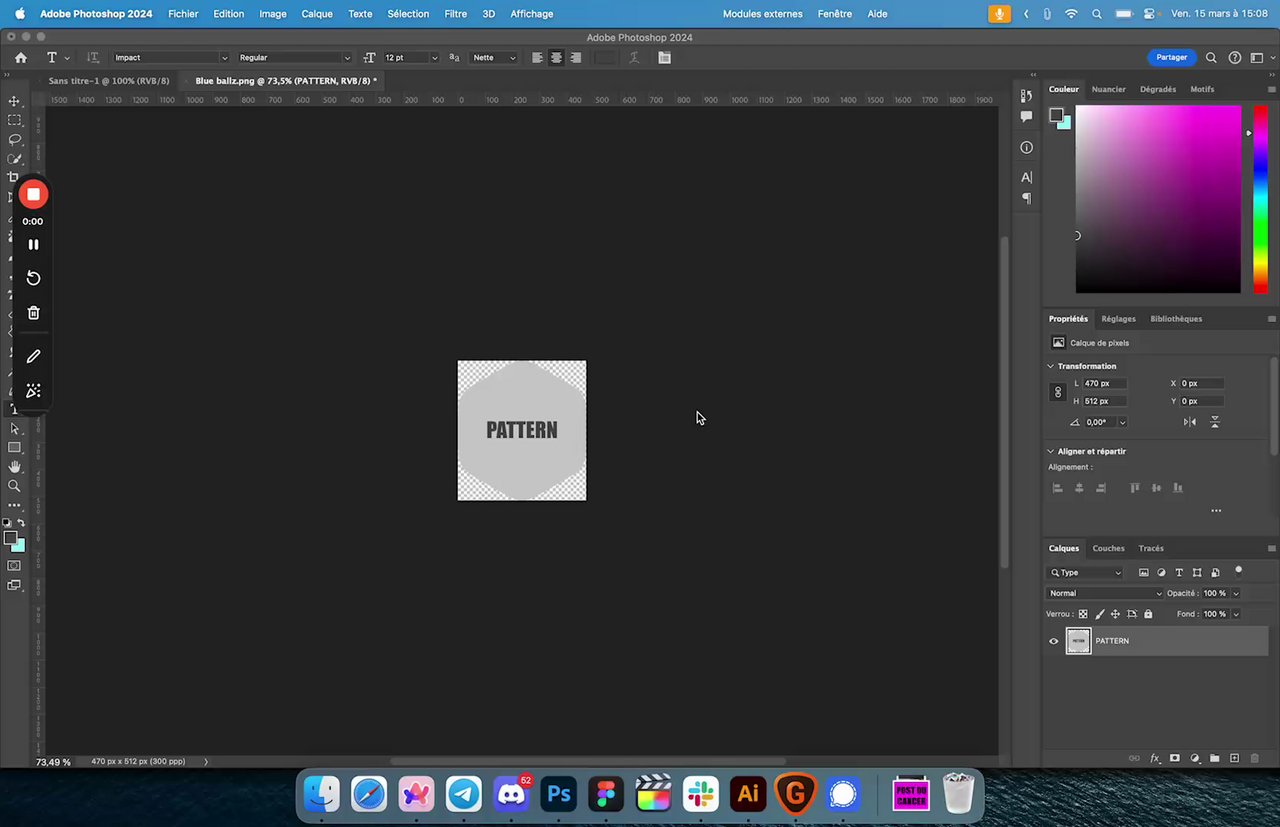Click the zoom level 73,49 % field
This screenshot has width=1280, height=827.
click(x=53, y=762)
